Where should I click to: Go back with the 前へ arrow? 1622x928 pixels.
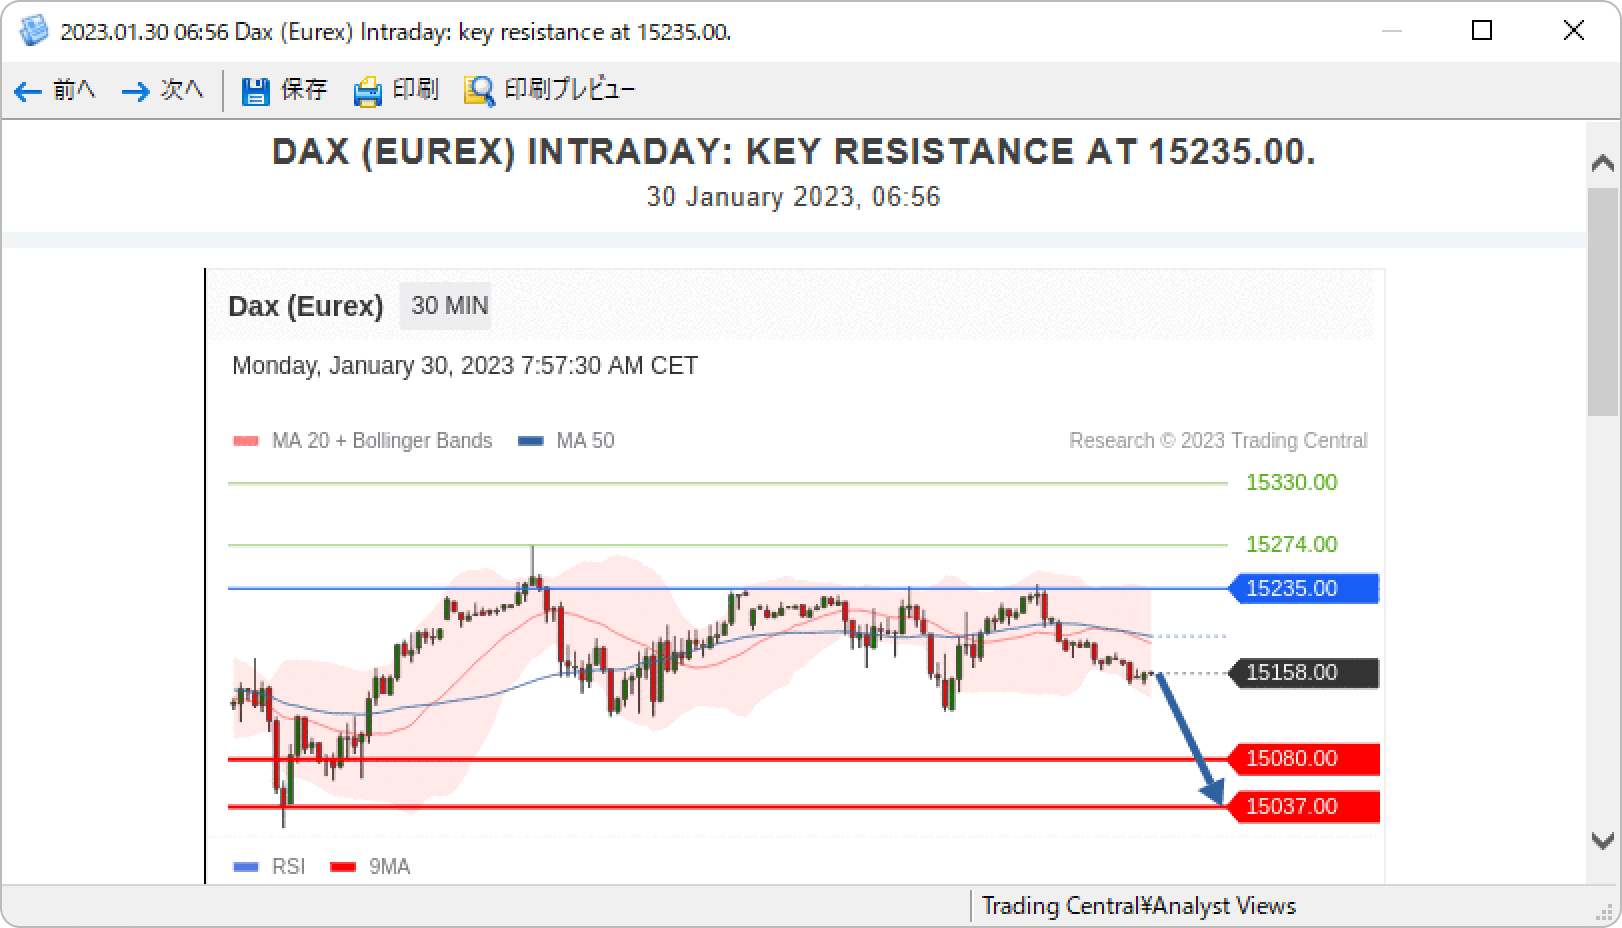coord(28,92)
